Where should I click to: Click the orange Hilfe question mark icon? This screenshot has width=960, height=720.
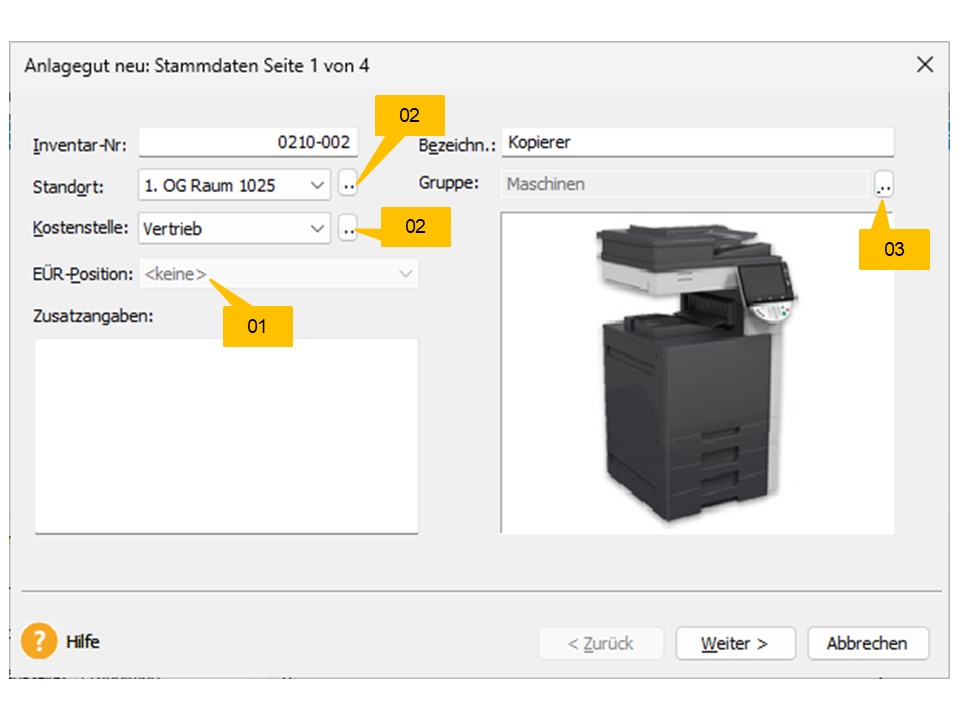(x=39, y=641)
